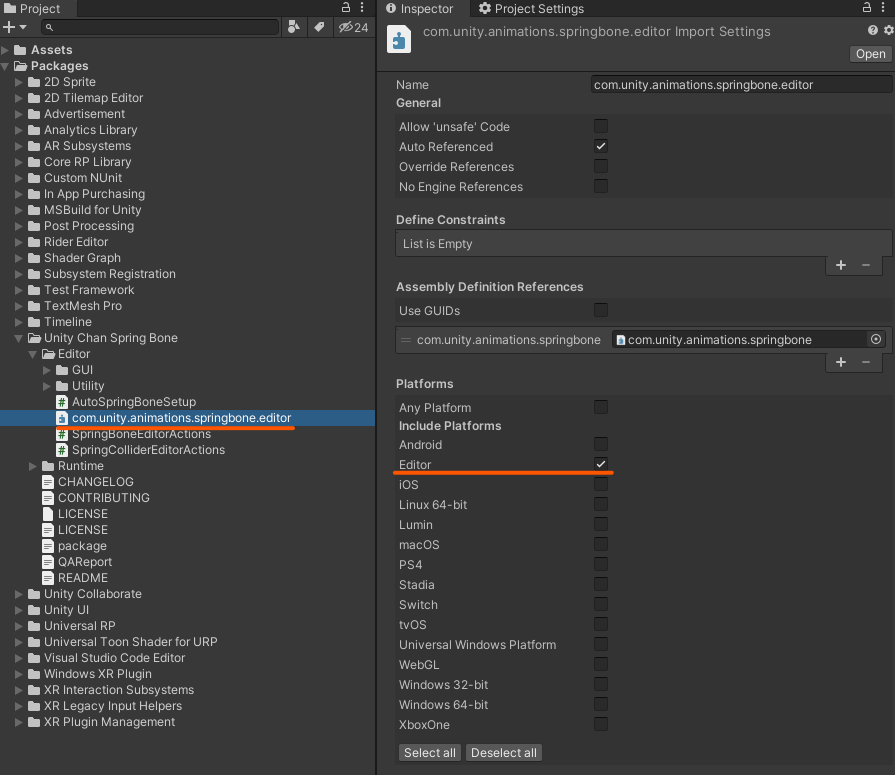Open the import settings preset gear icon
The height and width of the screenshot is (775, 895).
[x=889, y=30]
